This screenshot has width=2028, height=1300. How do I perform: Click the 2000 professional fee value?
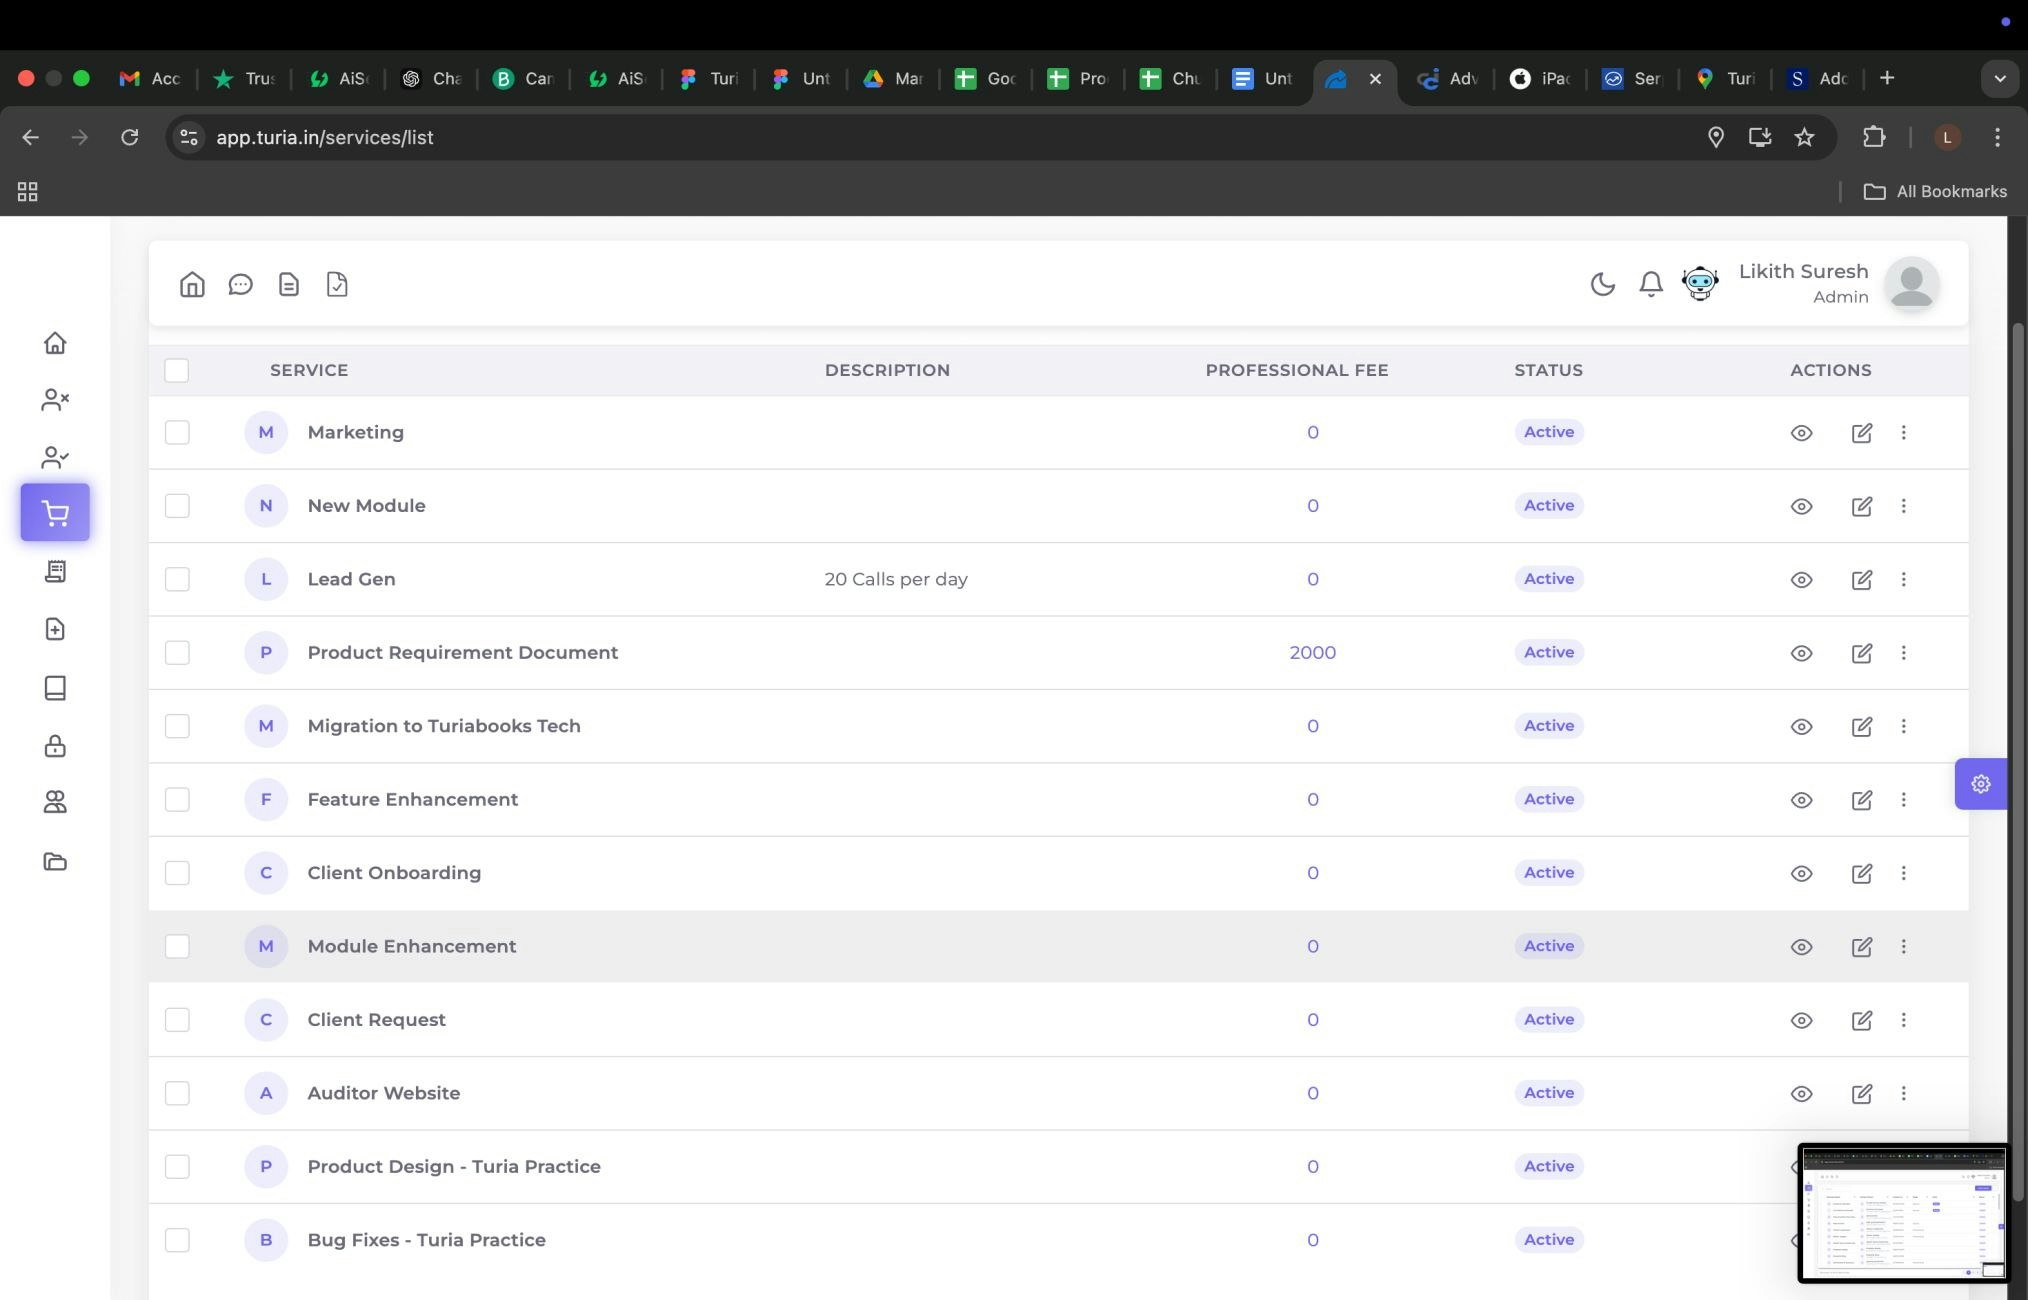coord(1313,652)
